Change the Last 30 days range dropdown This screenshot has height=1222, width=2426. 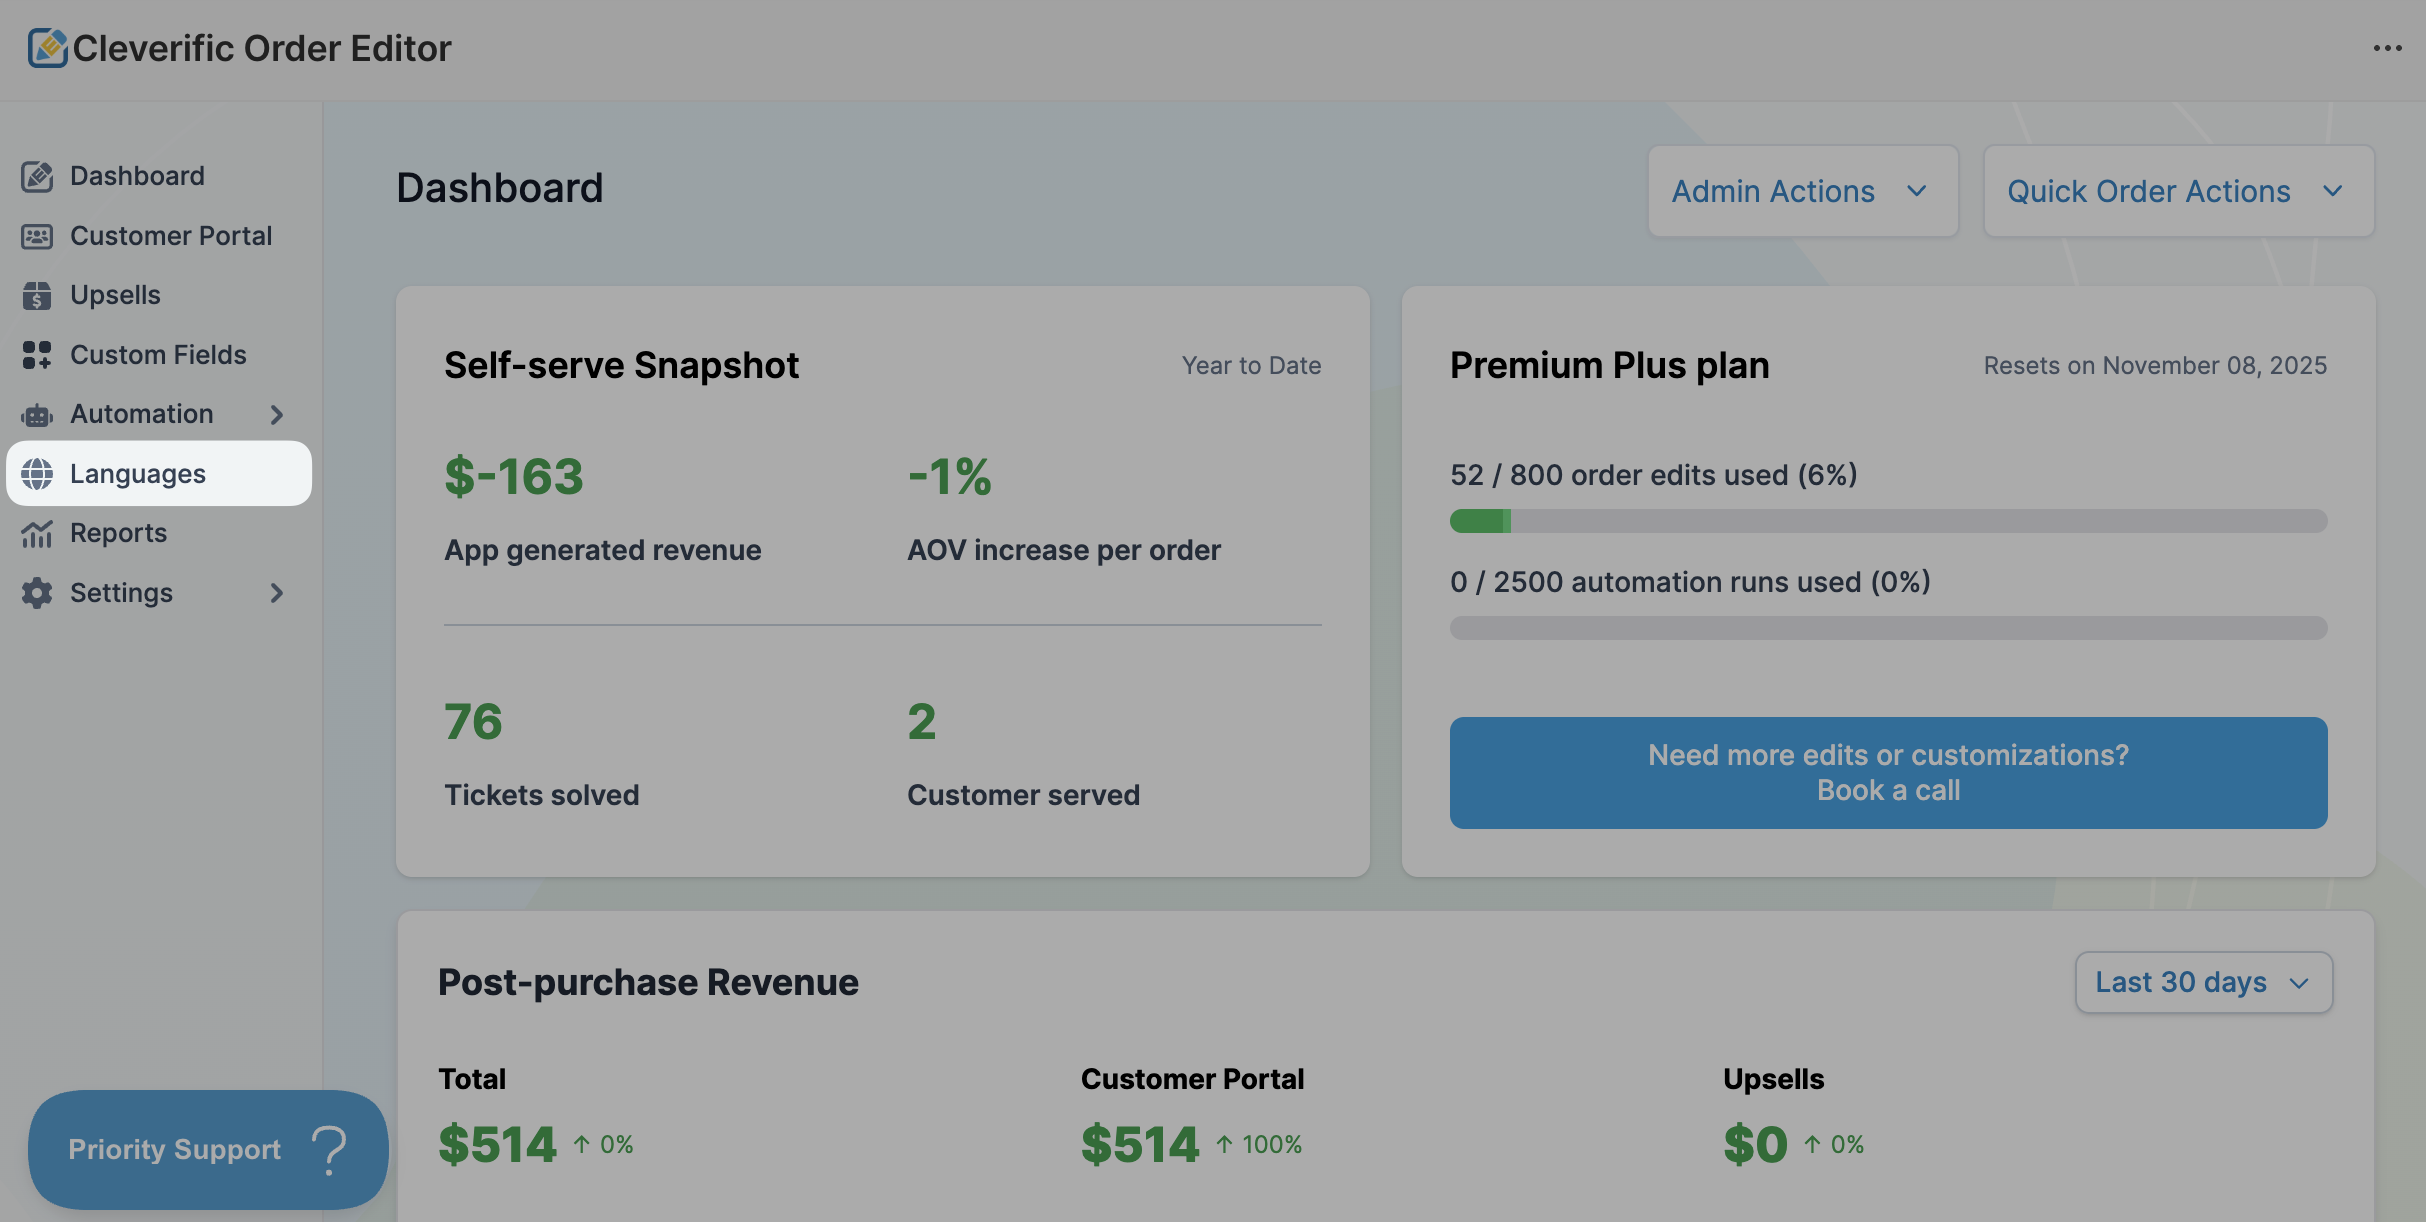(2203, 982)
